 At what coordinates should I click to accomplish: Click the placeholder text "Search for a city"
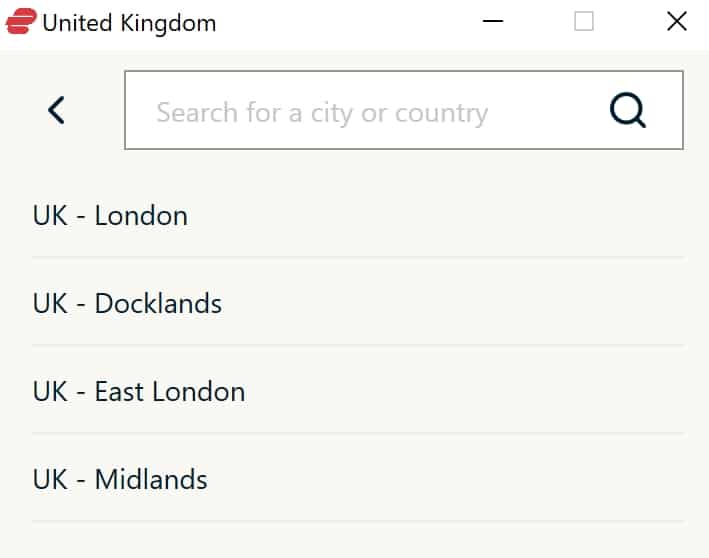pyautogui.click(x=254, y=113)
